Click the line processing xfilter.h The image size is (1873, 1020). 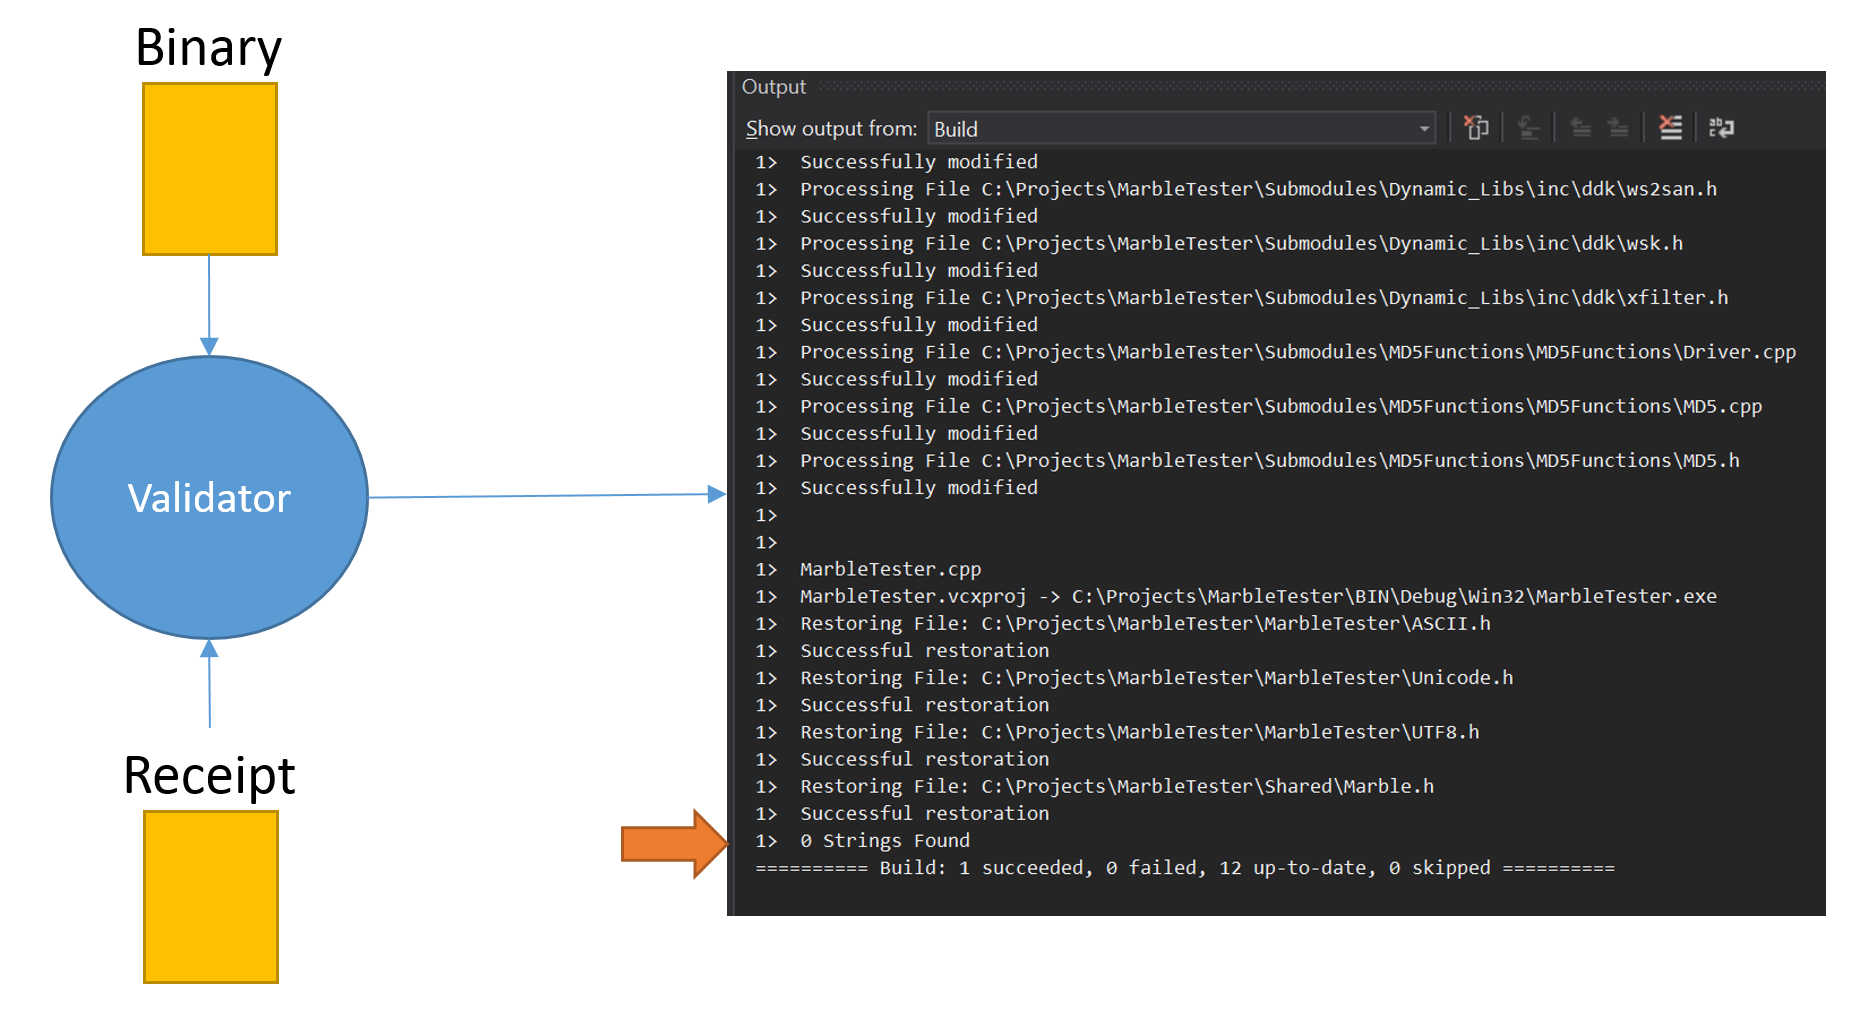coord(1264,297)
